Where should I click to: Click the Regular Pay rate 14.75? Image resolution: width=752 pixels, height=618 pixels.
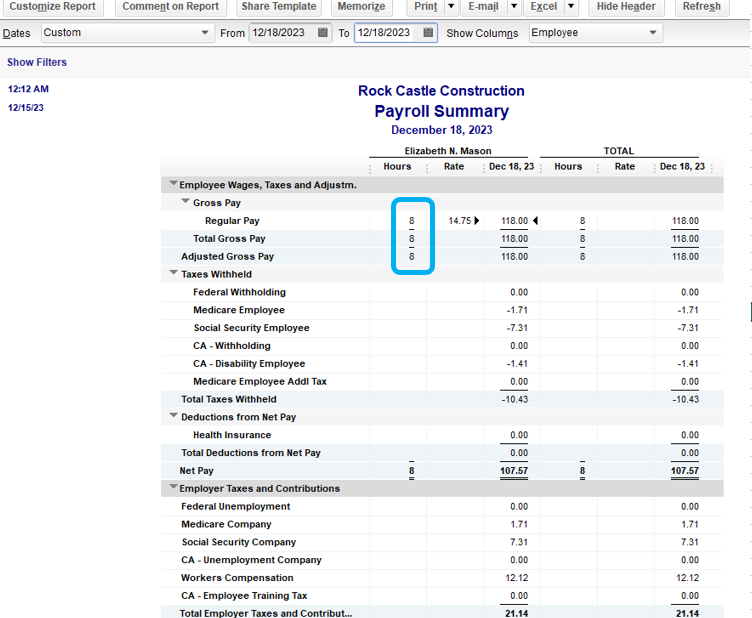coord(459,221)
